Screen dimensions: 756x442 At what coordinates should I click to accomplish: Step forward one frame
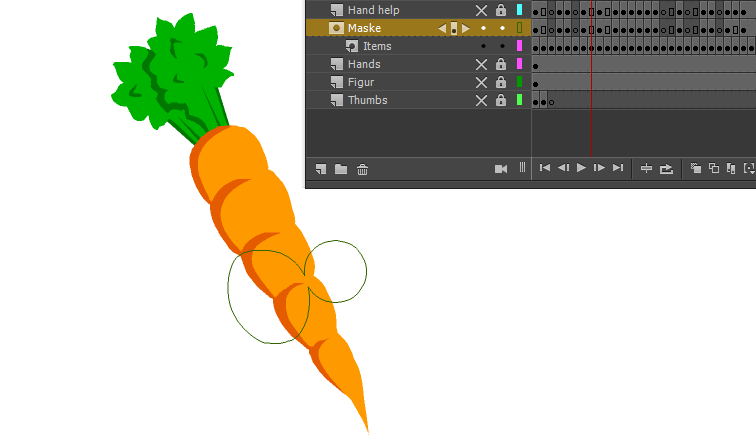point(599,168)
